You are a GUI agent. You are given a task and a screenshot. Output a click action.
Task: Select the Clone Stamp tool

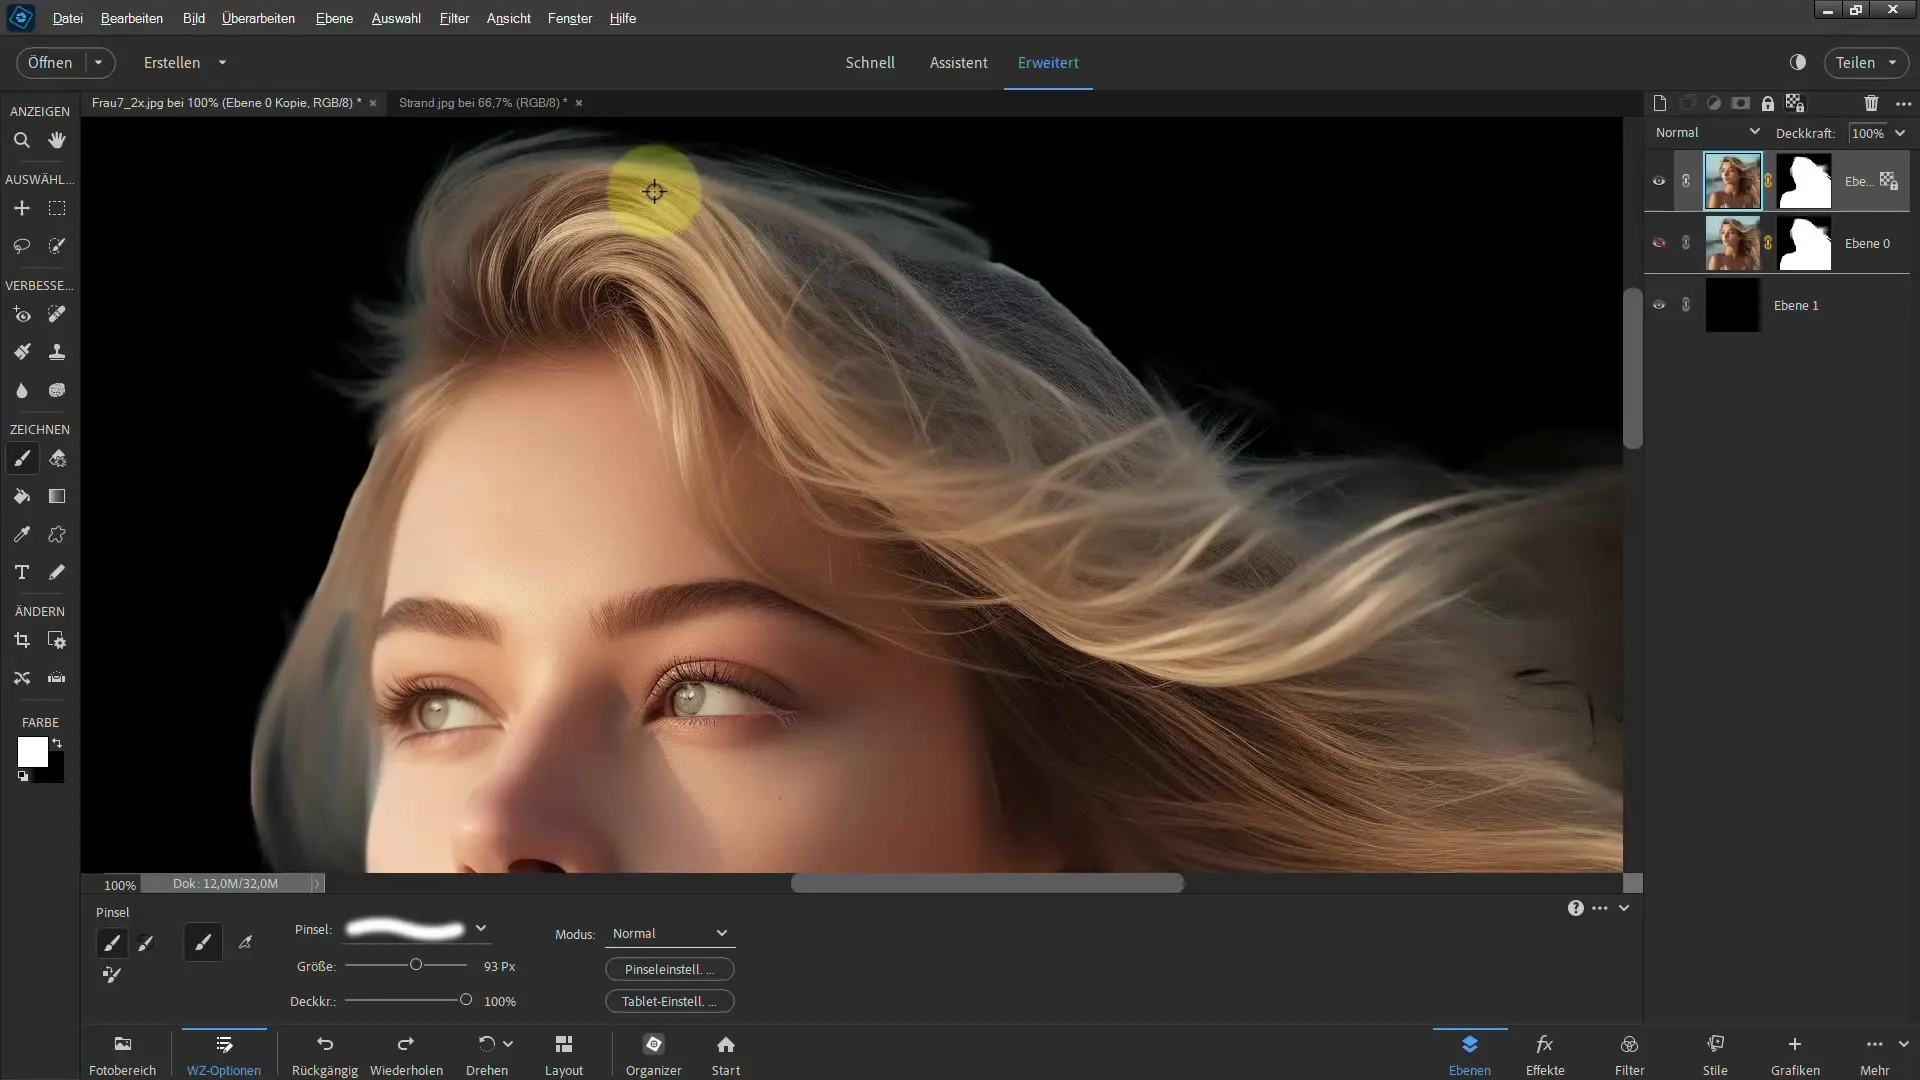click(x=57, y=352)
